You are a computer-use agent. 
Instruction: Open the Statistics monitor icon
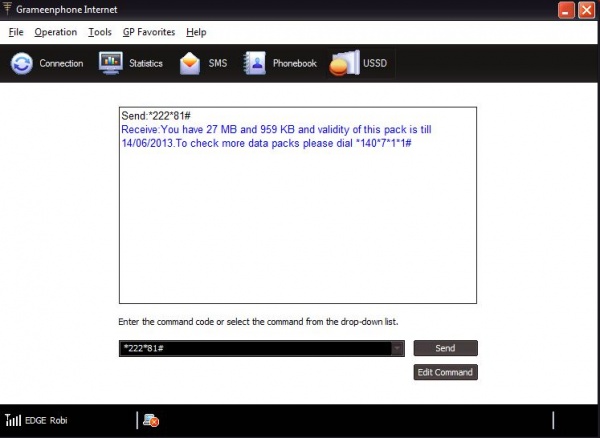tap(111, 63)
